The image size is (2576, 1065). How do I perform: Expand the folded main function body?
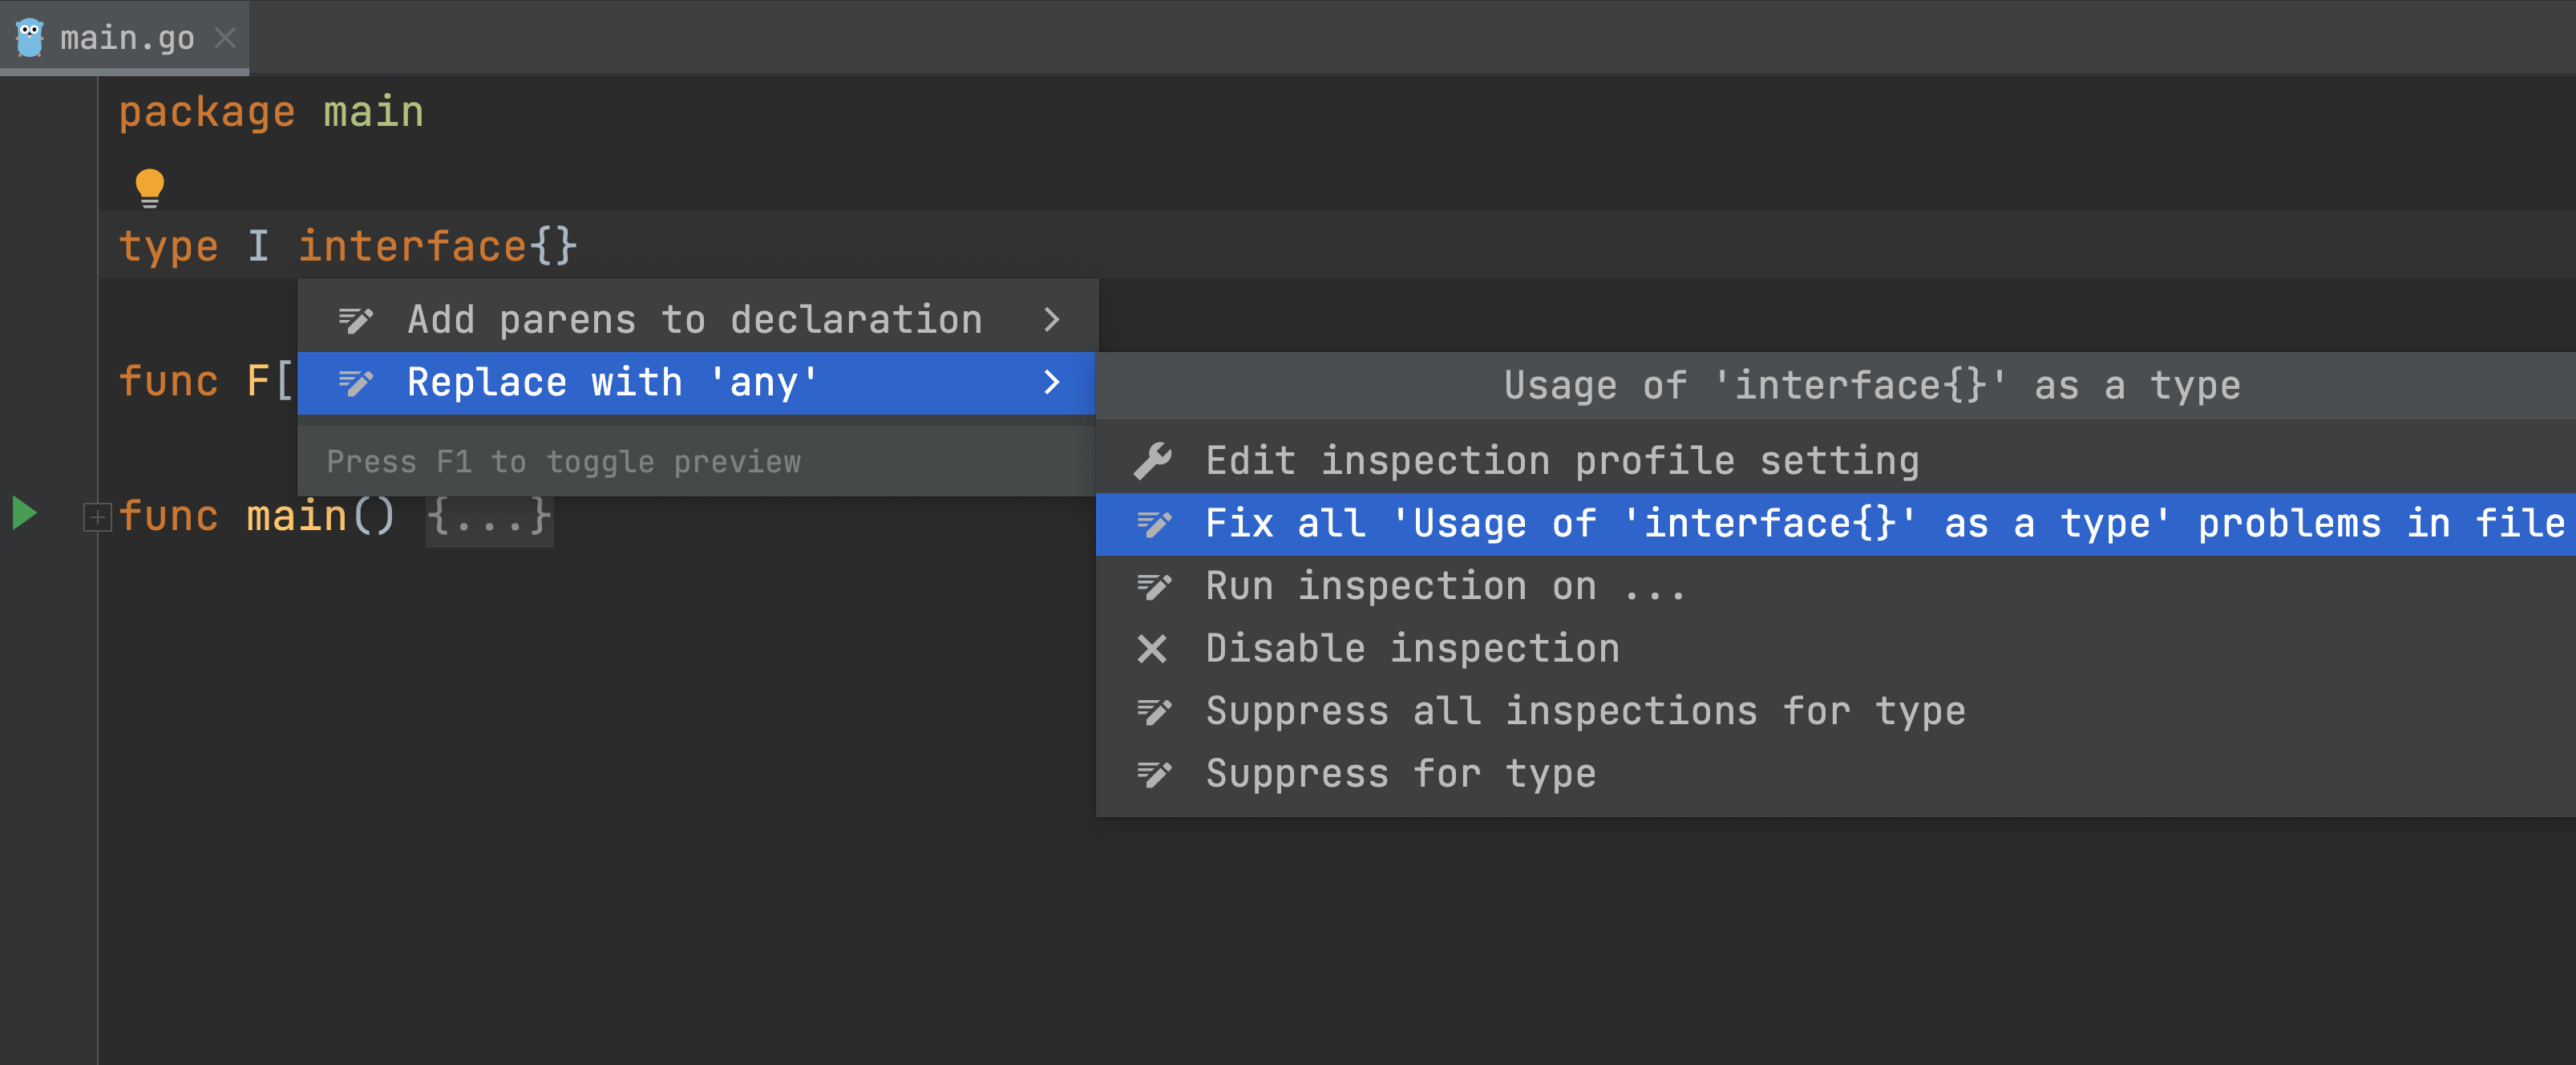point(97,517)
